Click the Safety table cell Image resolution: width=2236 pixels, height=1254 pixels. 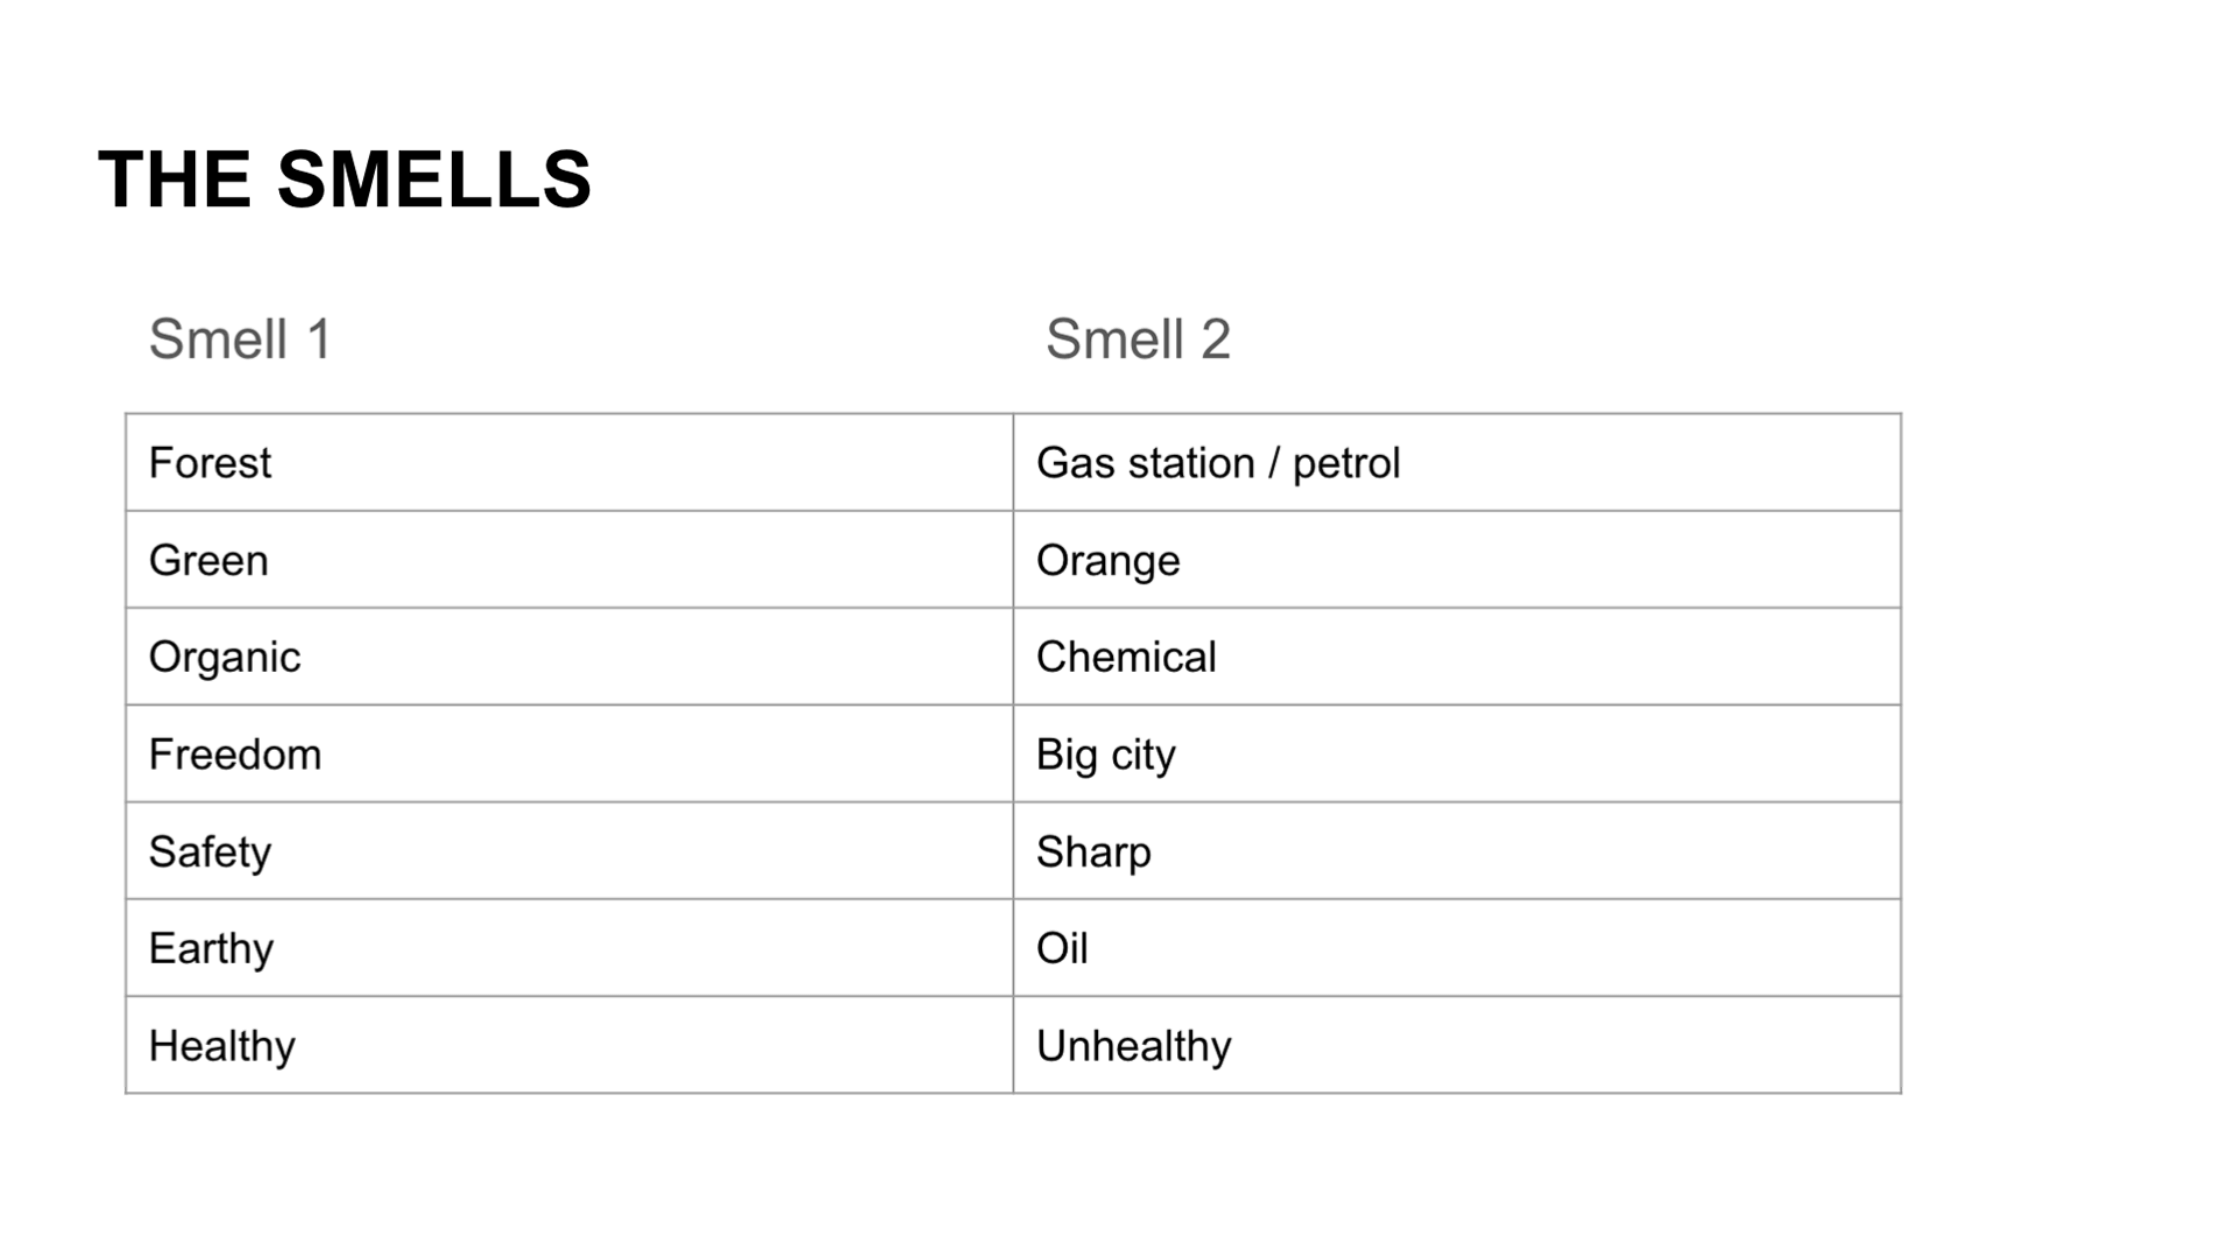(x=569, y=850)
